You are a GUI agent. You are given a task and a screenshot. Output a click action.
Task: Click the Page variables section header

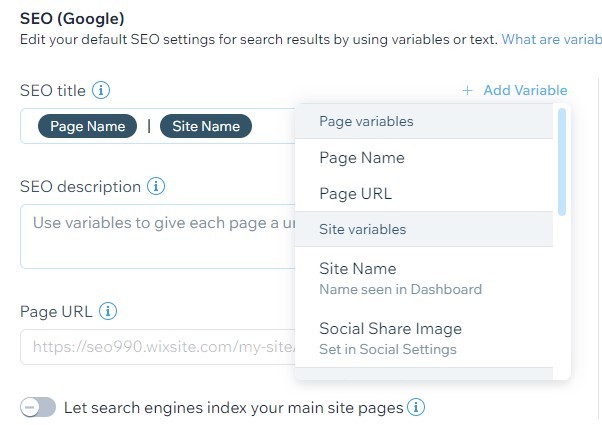click(x=424, y=121)
